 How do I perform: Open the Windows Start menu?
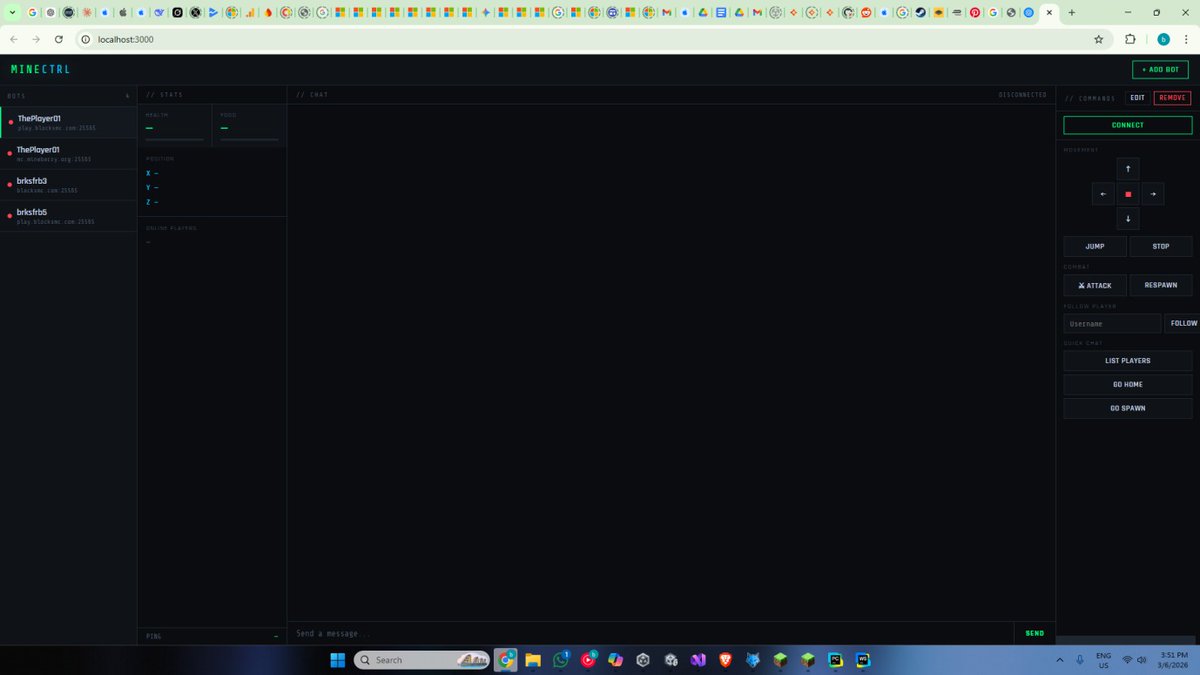coord(338,660)
